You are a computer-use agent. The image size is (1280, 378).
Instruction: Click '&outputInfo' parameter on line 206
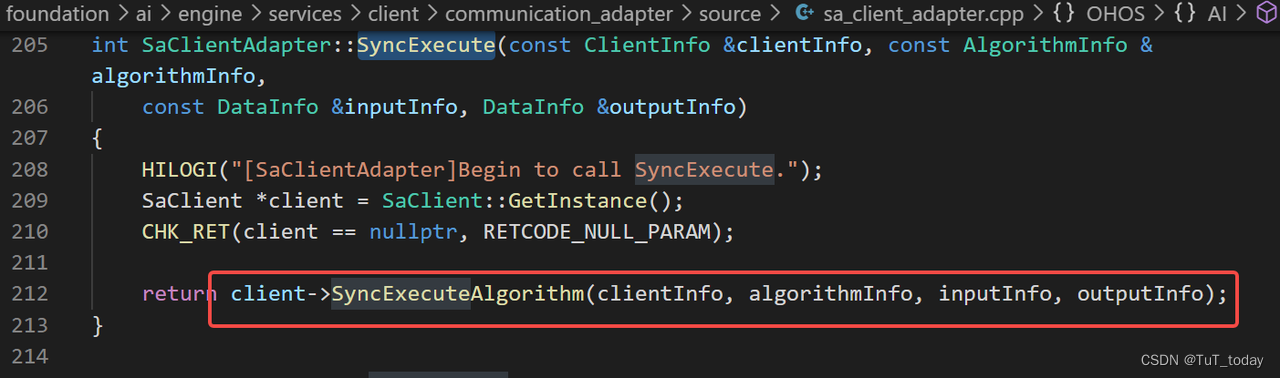point(667,107)
